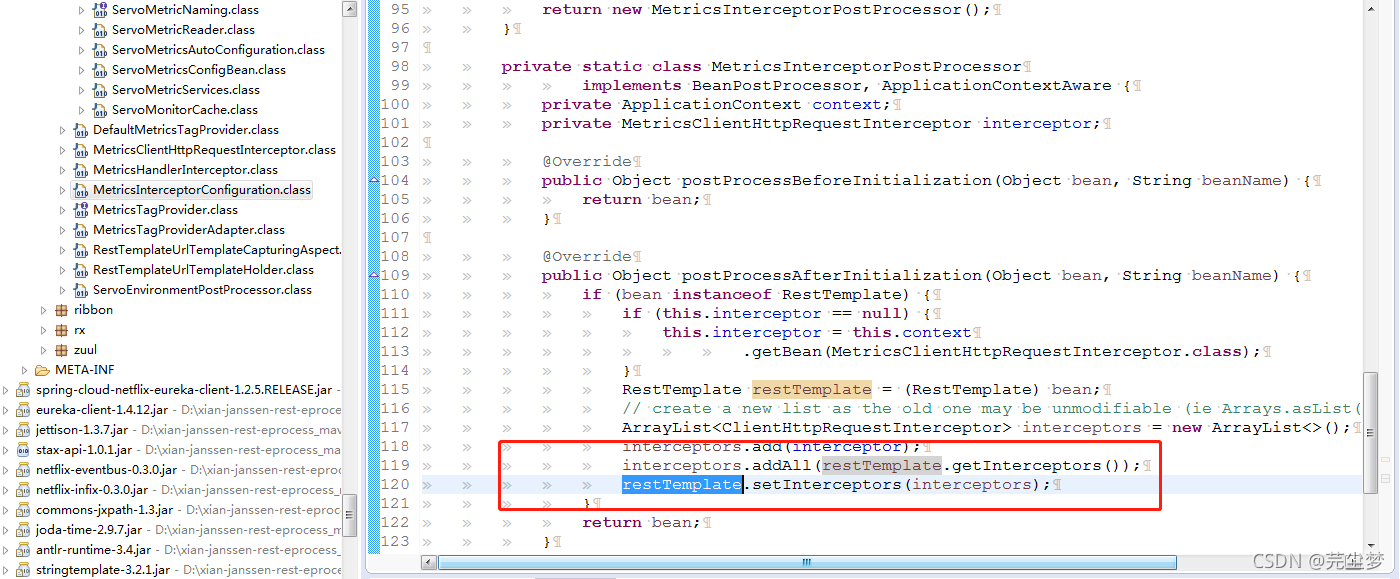Viewport: 1400px width, 579px height.
Task: Click the joda-time-2.9.7.jar icon
Action: [24, 530]
